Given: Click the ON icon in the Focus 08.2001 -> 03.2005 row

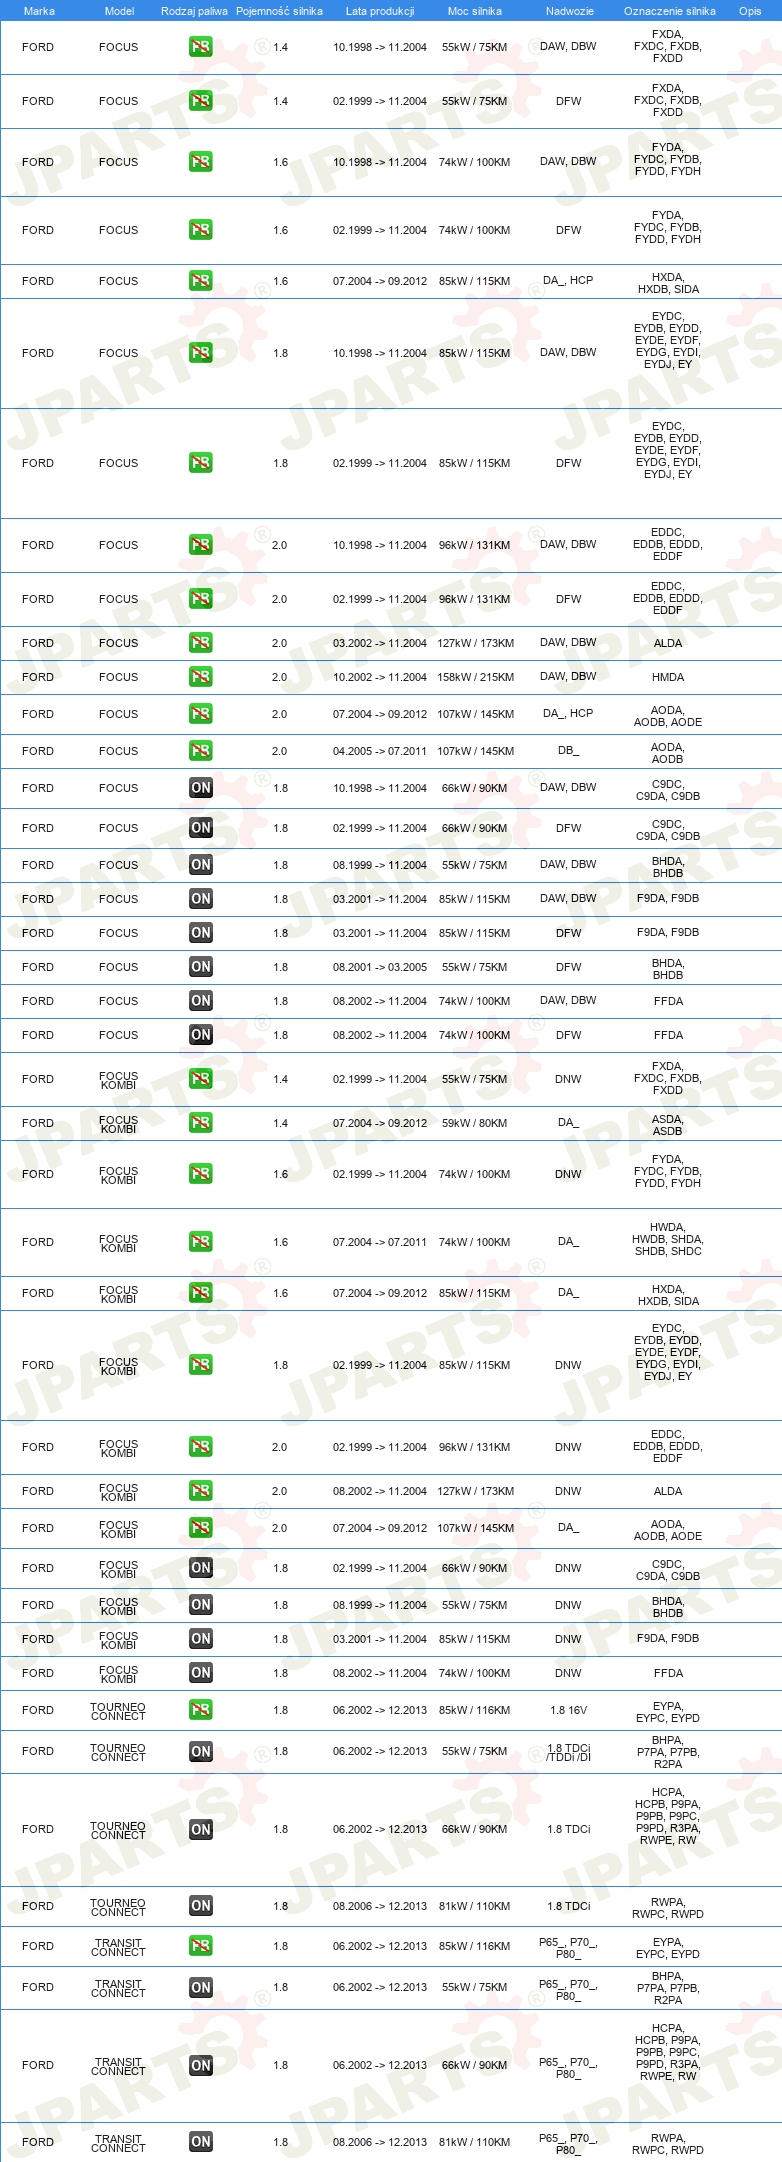Looking at the screenshot, I should (201, 967).
